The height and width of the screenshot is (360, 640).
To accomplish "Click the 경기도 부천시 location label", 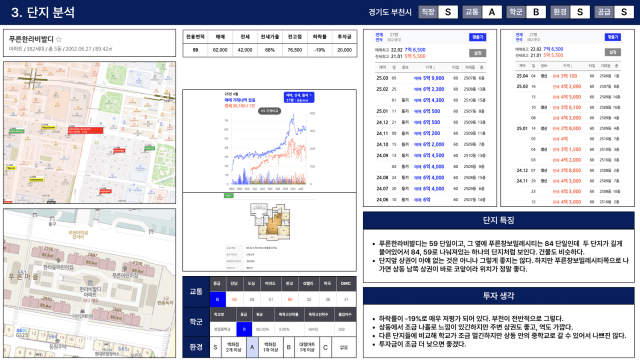I will tap(390, 12).
